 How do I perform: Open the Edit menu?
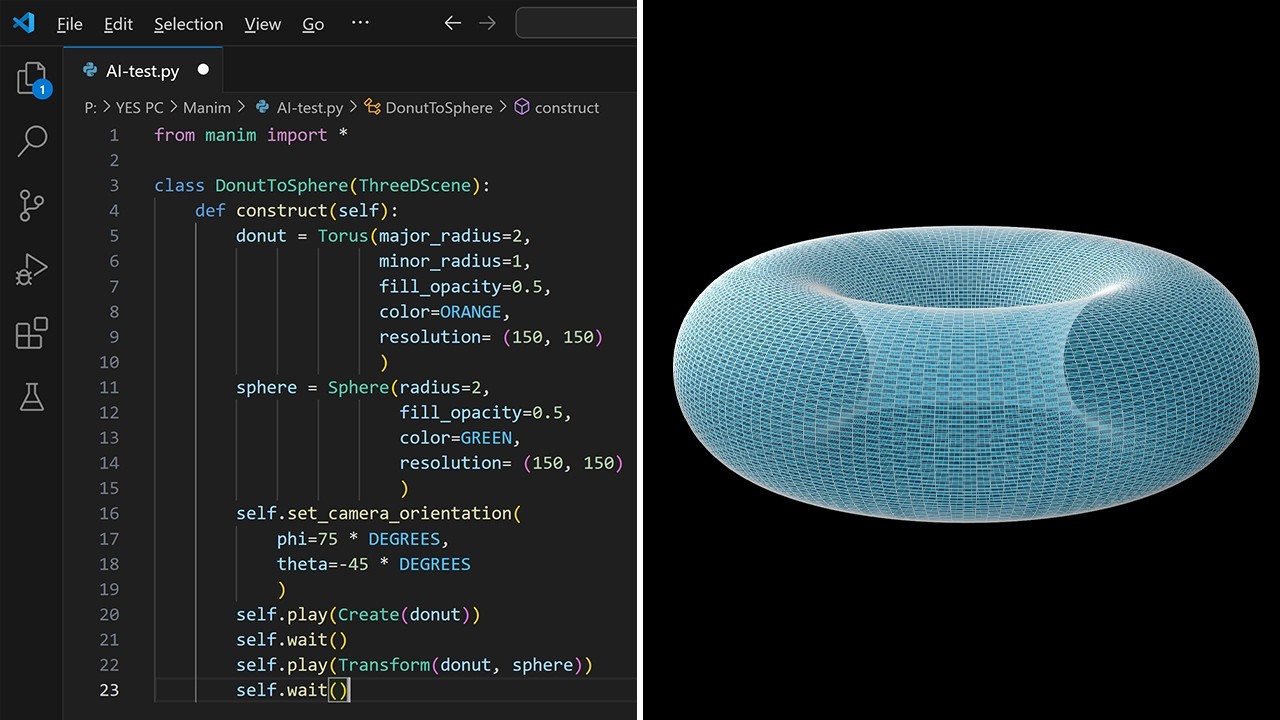coord(118,24)
